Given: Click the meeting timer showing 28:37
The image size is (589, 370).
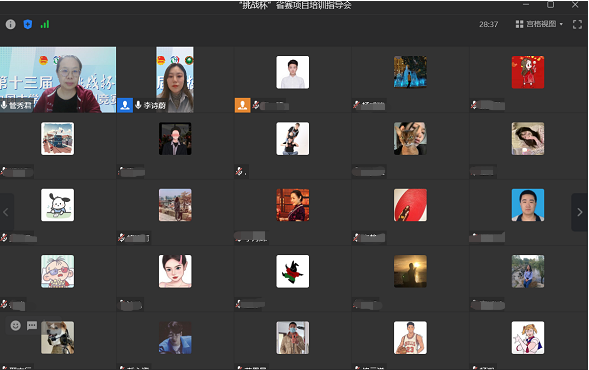Looking at the screenshot, I should pos(488,24).
